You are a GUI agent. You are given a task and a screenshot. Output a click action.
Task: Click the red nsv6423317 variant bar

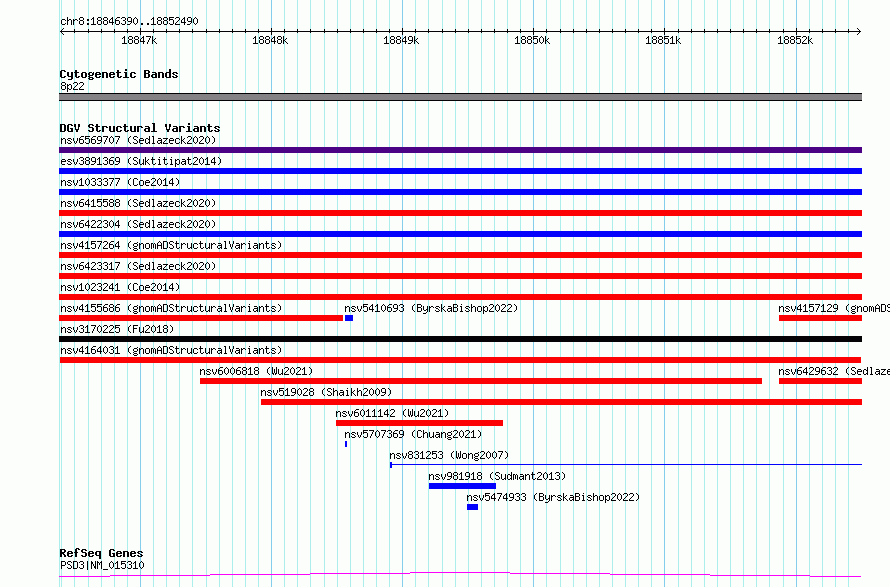(x=460, y=276)
